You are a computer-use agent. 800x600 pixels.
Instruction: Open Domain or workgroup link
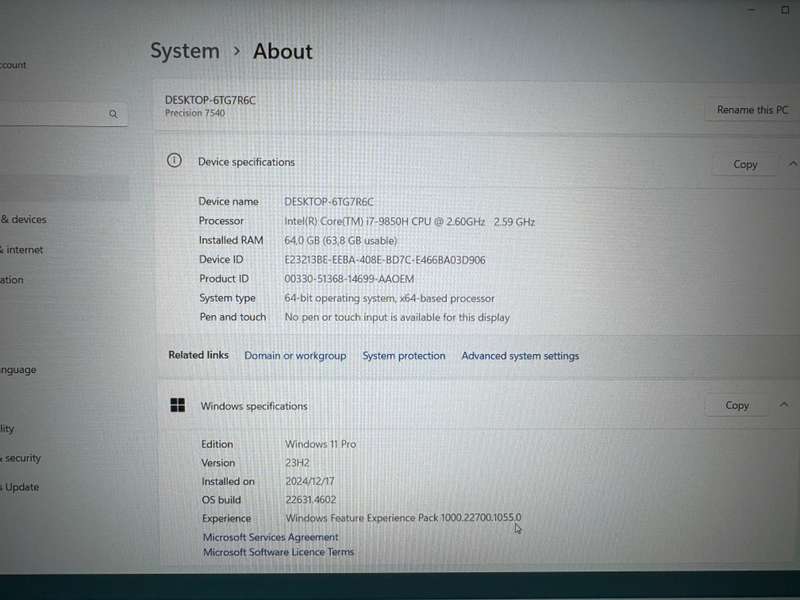coord(295,356)
